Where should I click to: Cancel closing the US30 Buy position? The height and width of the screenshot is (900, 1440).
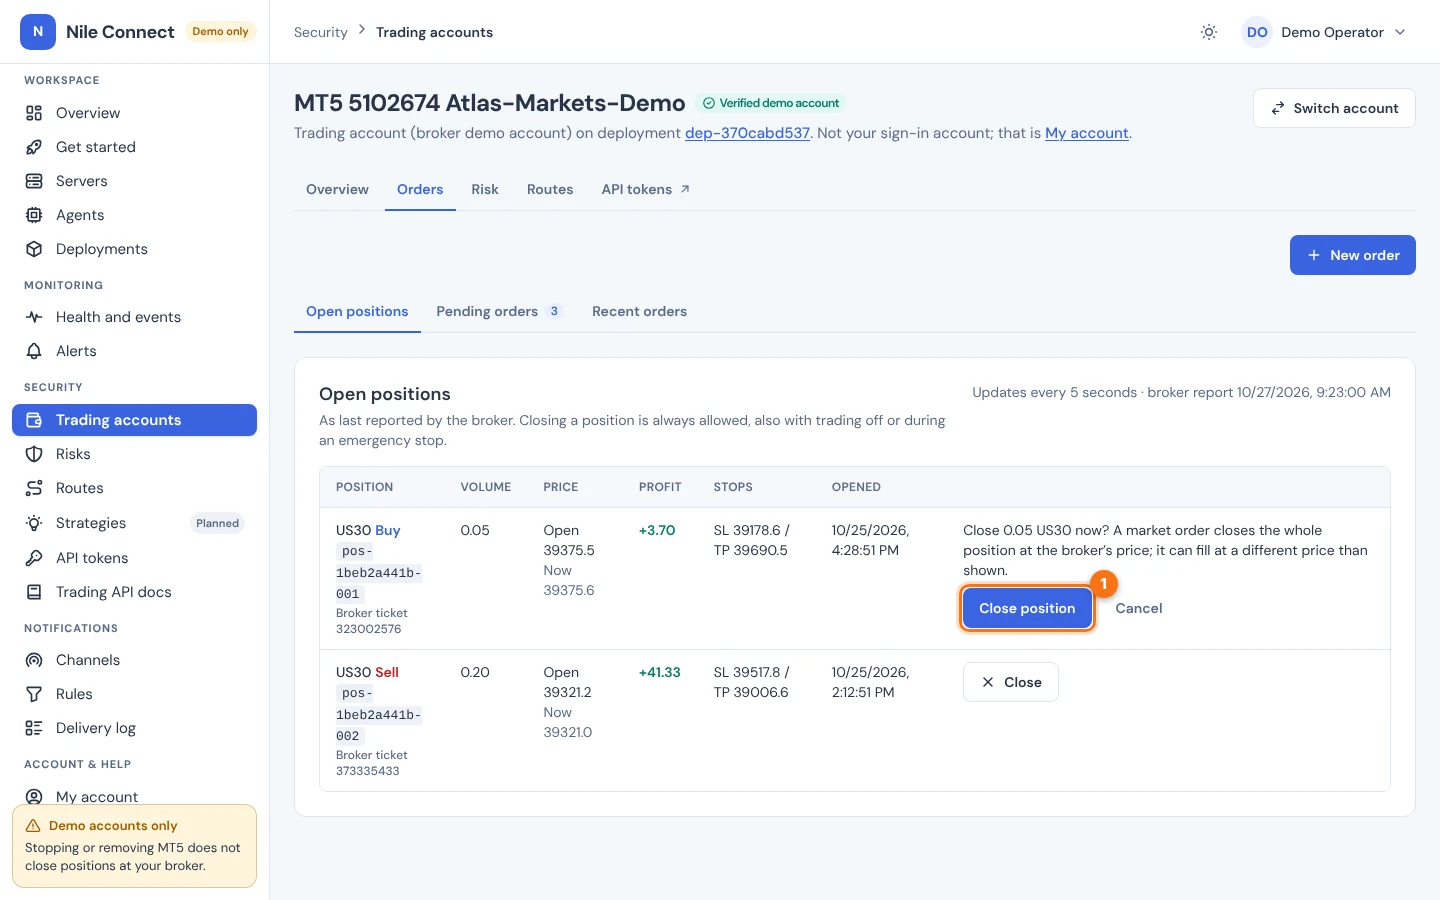point(1138,608)
